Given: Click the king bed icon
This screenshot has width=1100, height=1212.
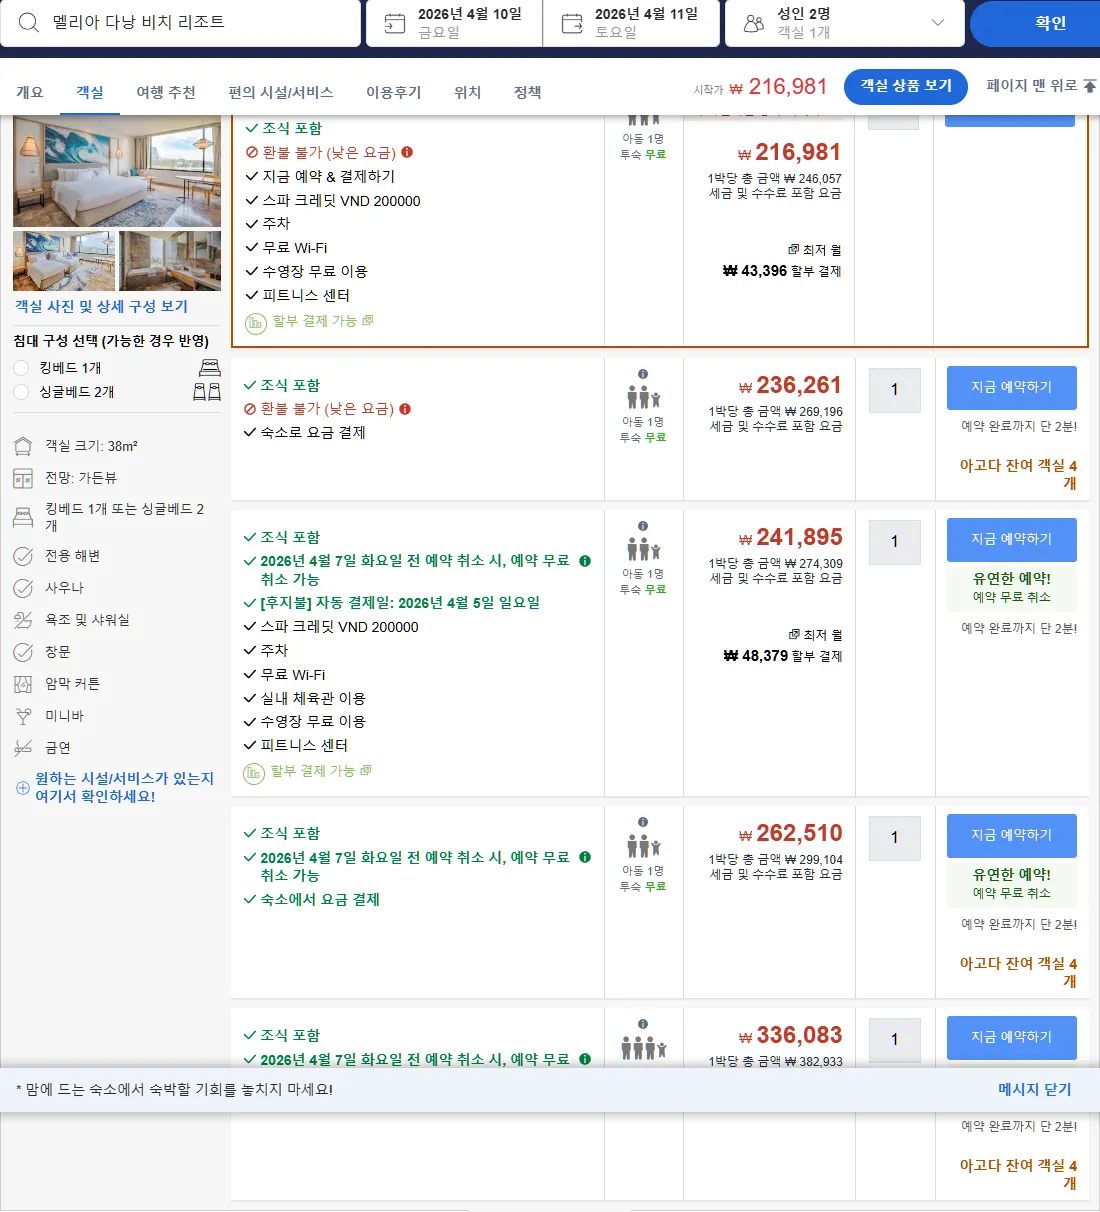Looking at the screenshot, I should point(210,367).
